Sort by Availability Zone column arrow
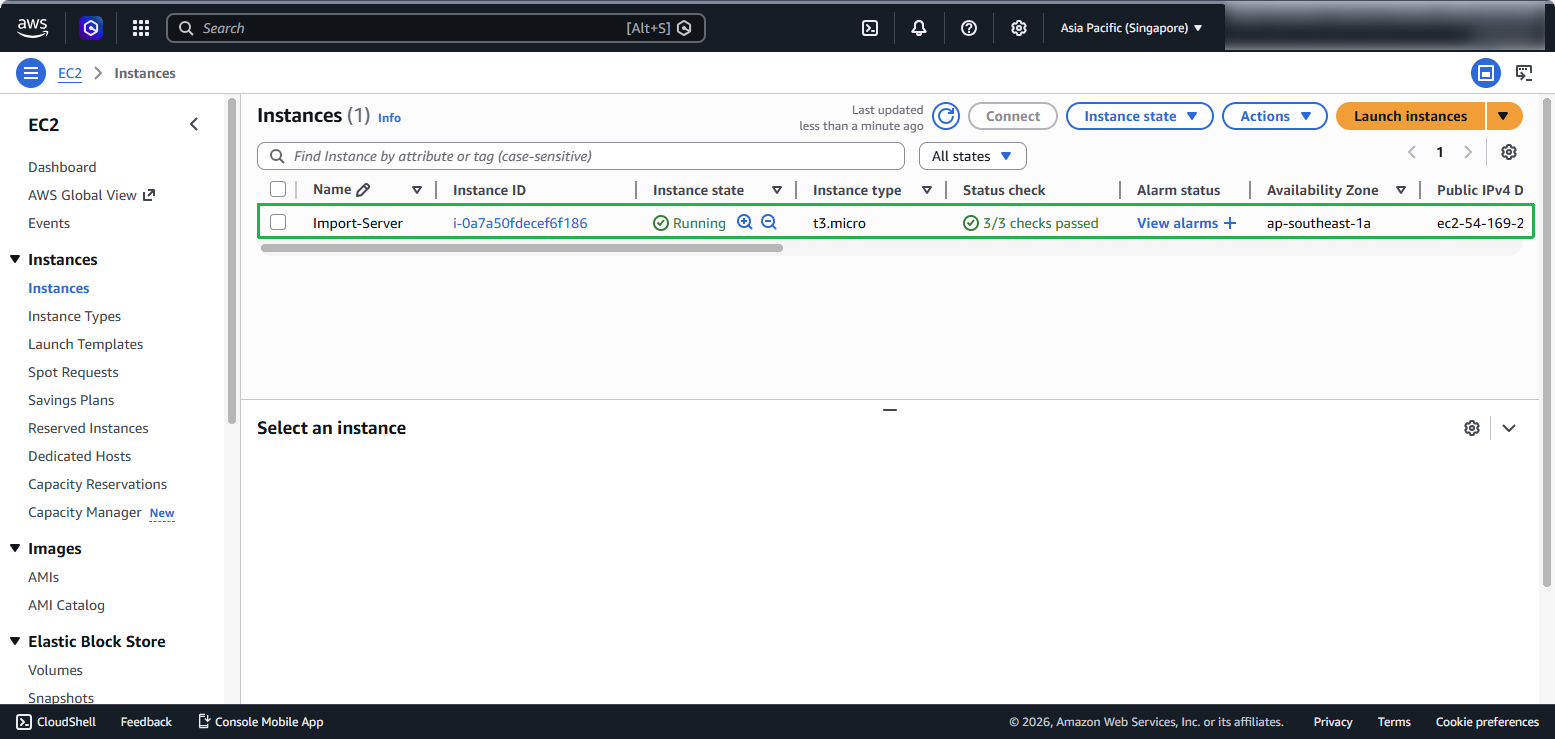 tap(1401, 190)
